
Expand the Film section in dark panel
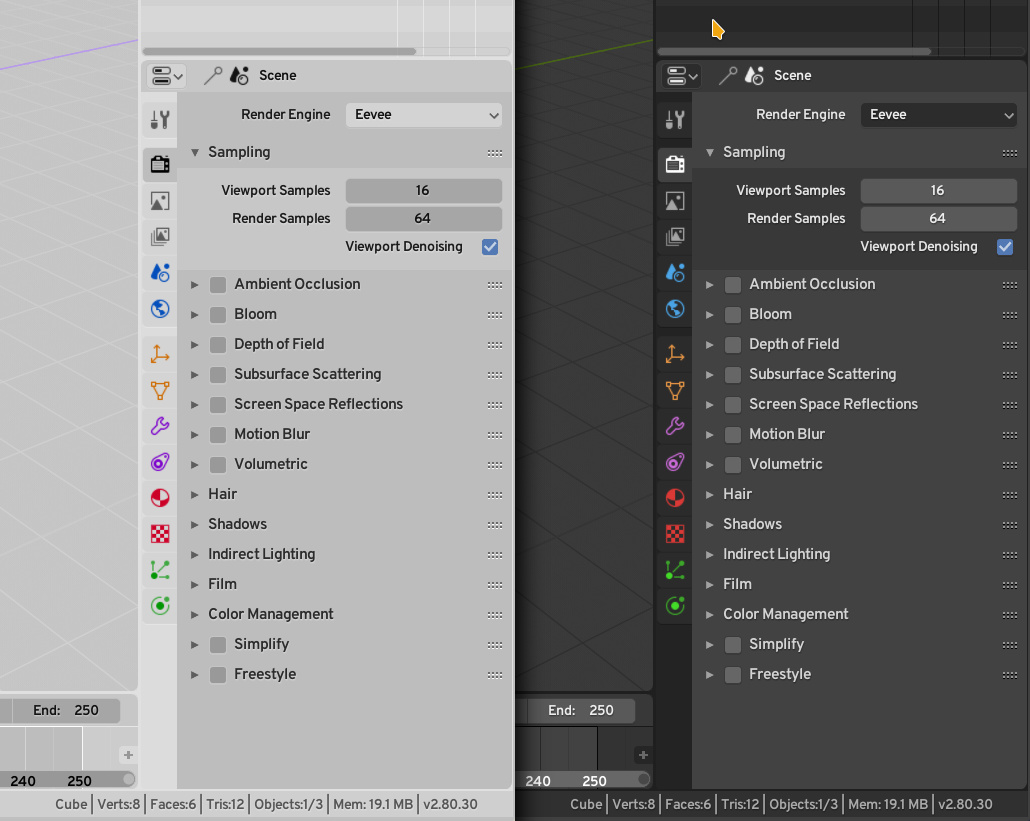(x=709, y=585)
